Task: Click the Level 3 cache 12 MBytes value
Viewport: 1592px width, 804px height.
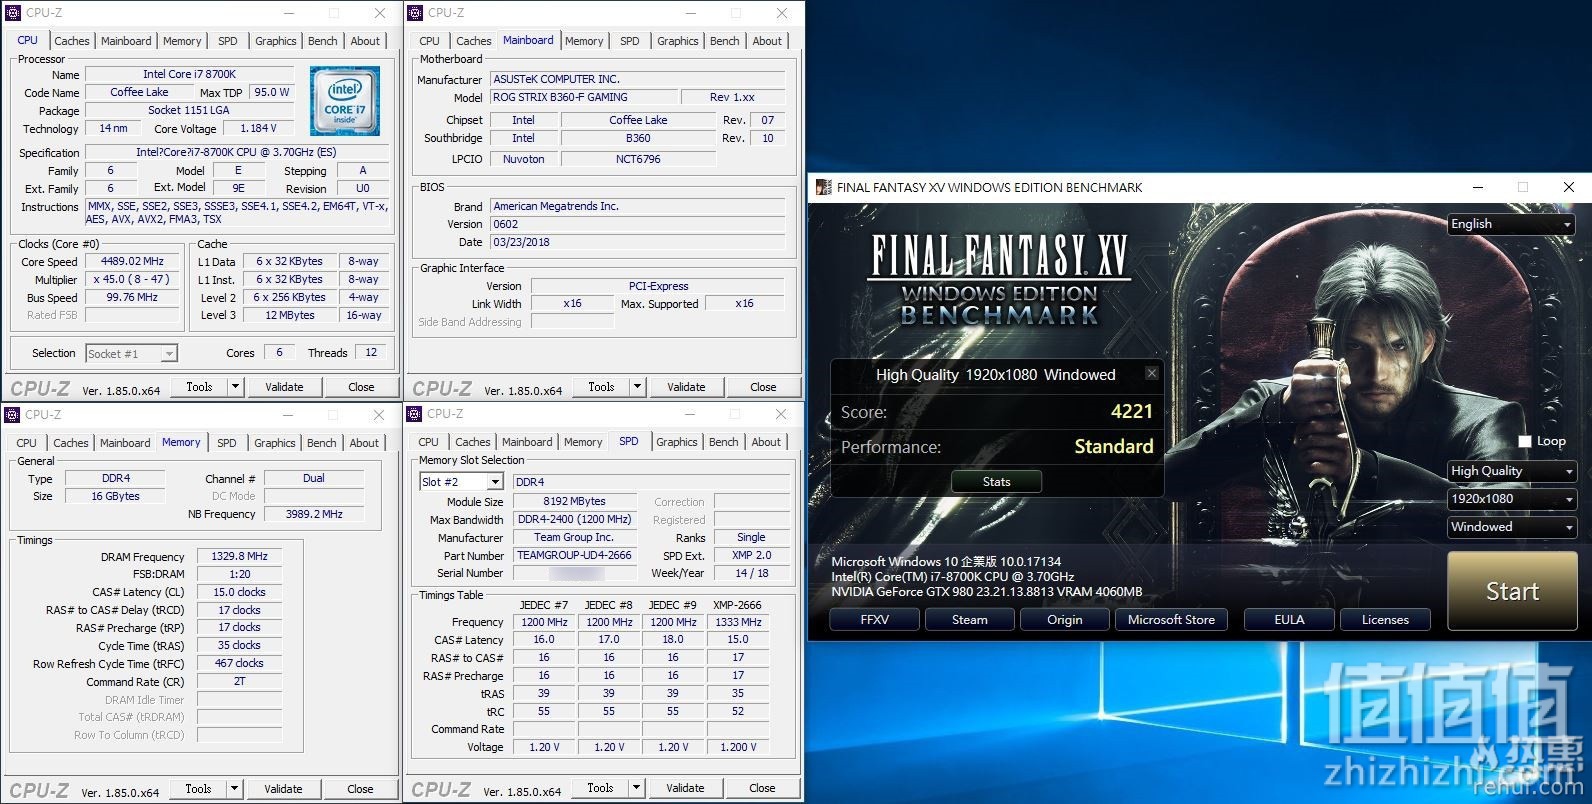Action: [x=289, y=315]
